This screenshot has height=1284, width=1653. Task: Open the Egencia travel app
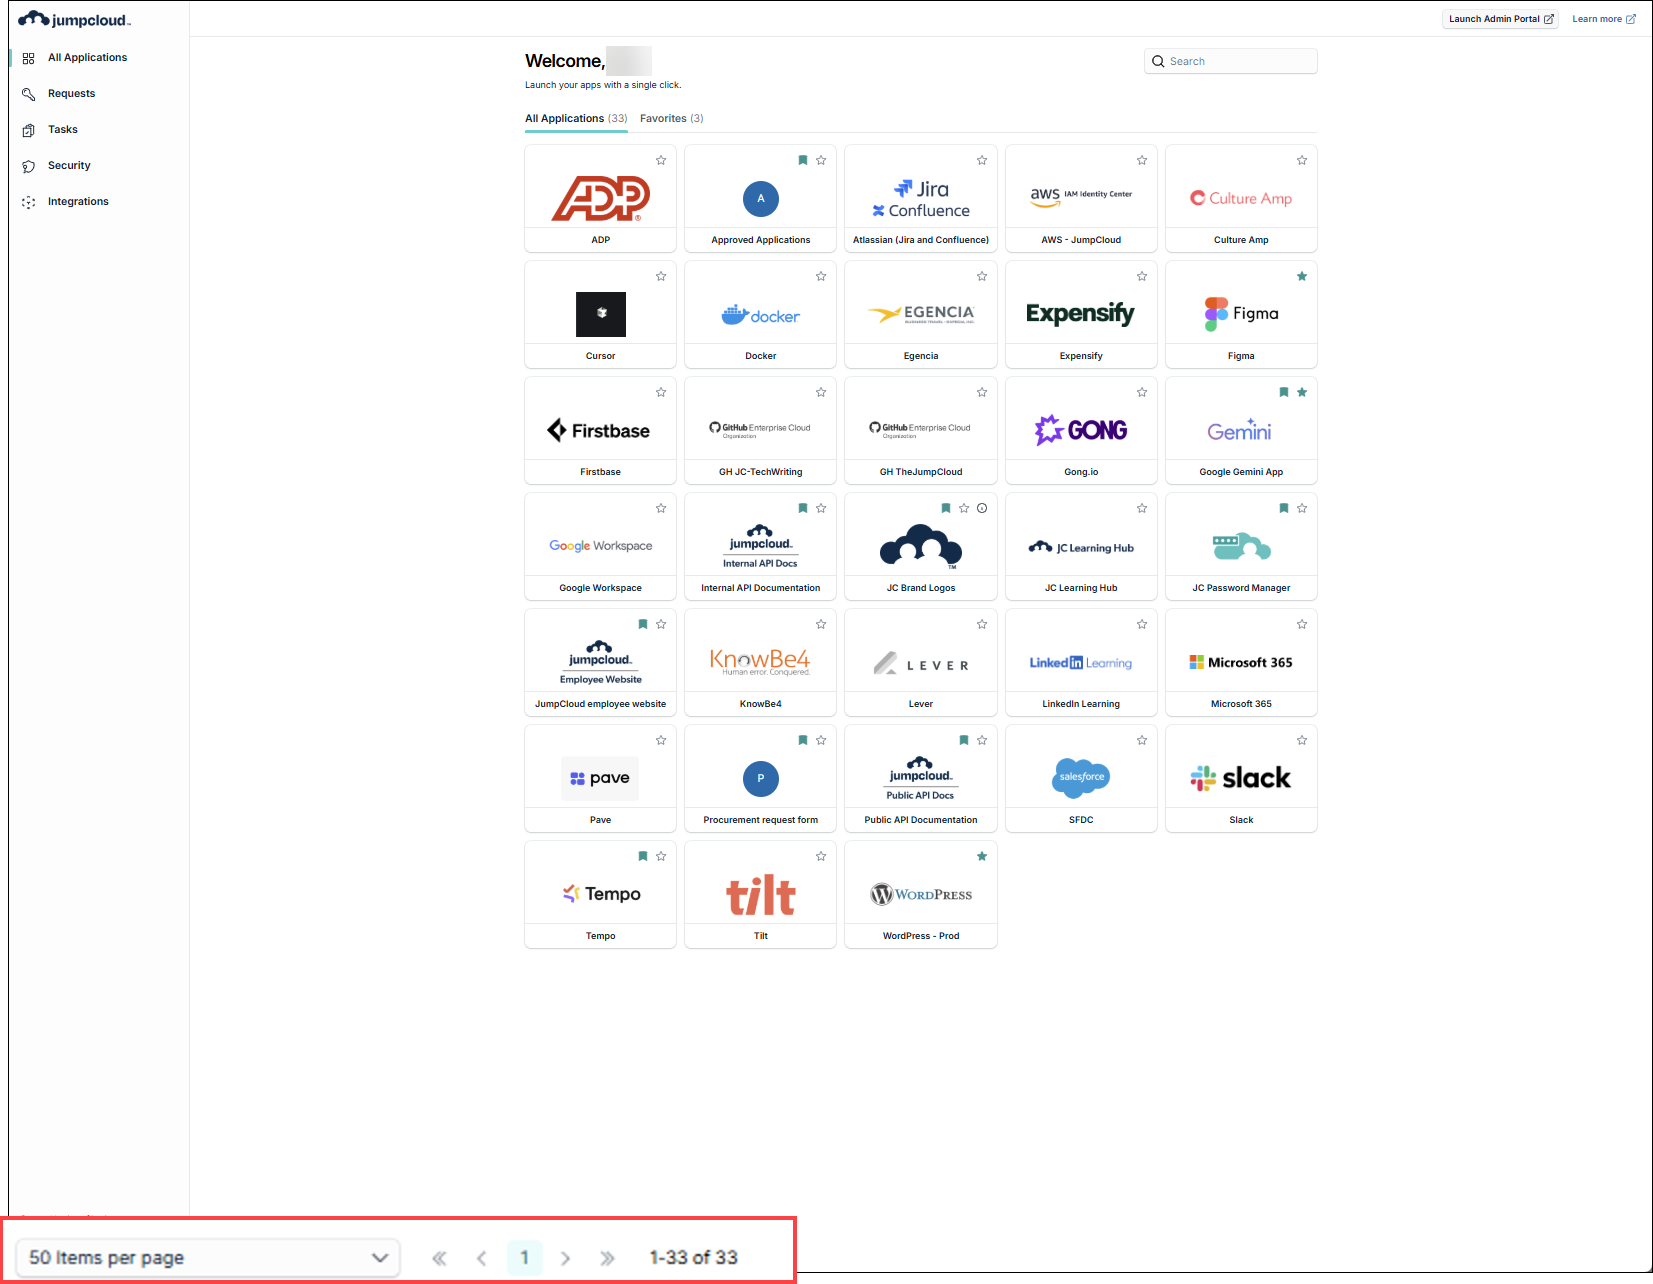click(x=921, y=314)
